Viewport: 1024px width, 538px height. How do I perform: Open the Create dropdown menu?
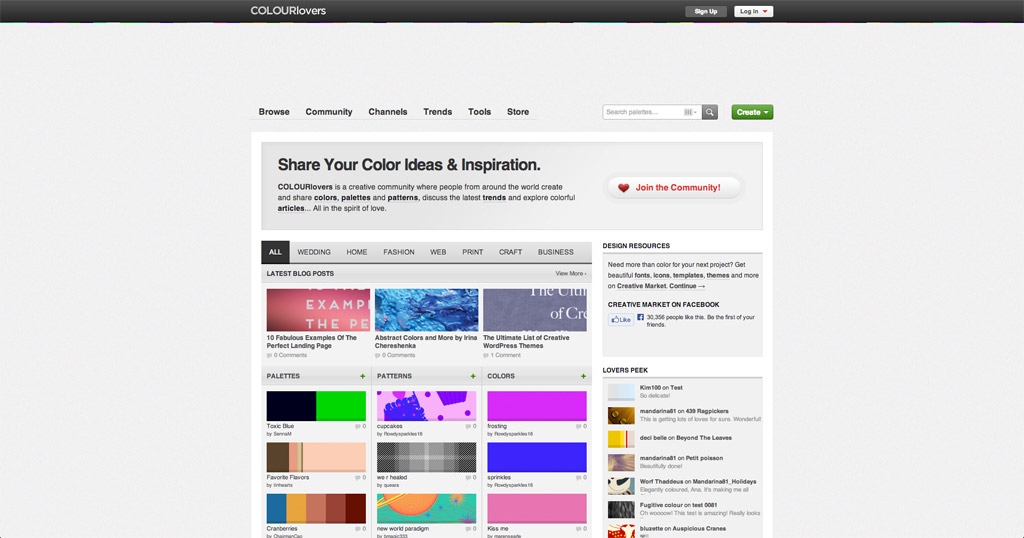pos(752,112)
